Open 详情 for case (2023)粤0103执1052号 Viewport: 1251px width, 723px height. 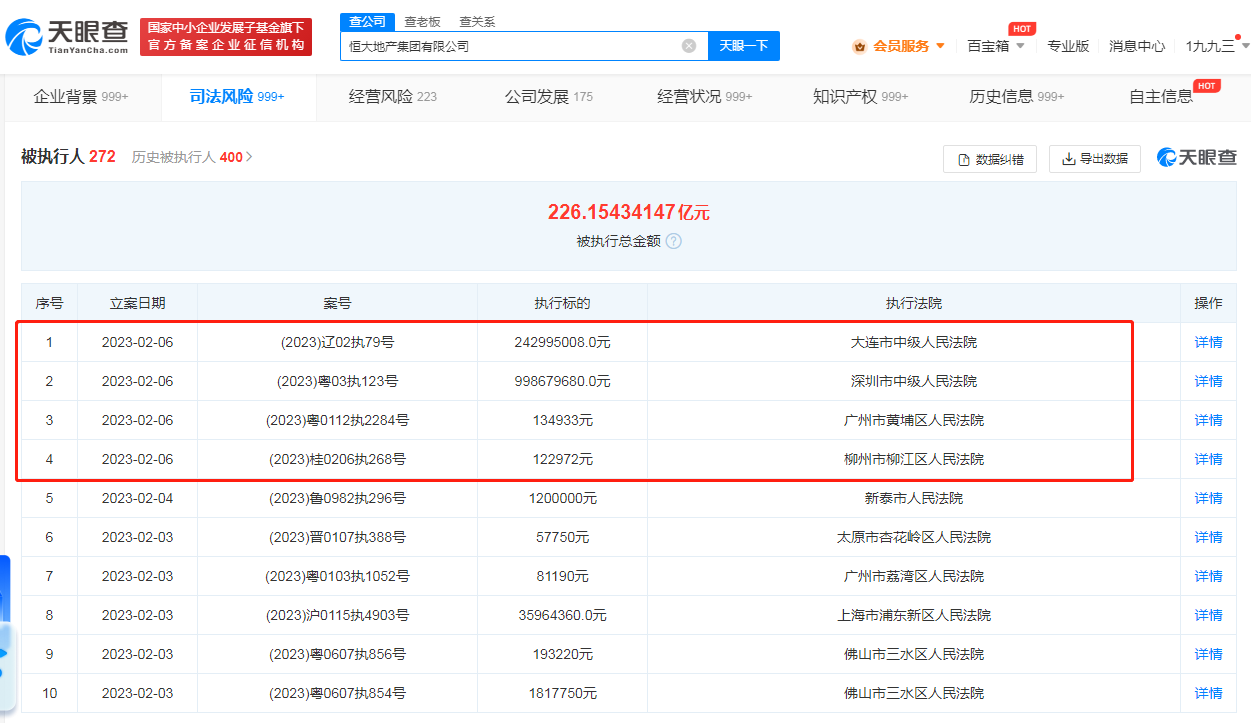point(1208,576)
